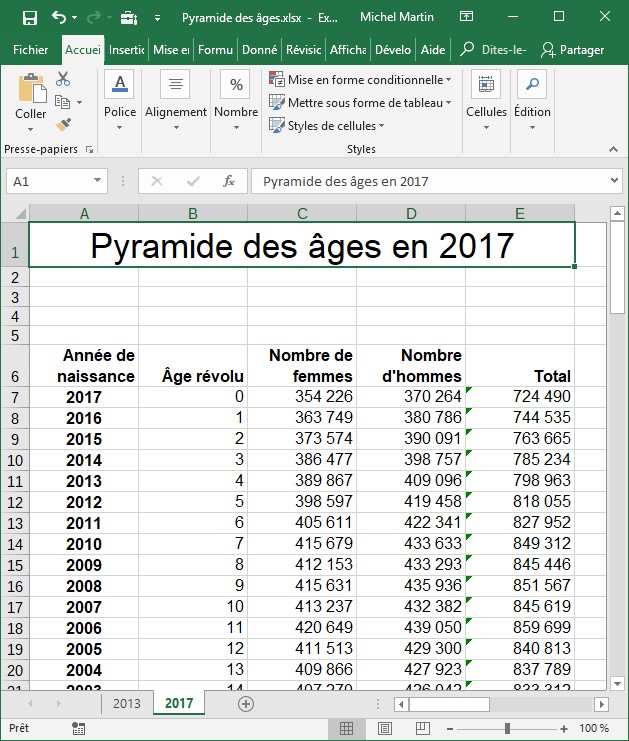Click the Cut scissors icon
Image resolution: width=629 pixels, height=741 pixels.
pos(64,79)
